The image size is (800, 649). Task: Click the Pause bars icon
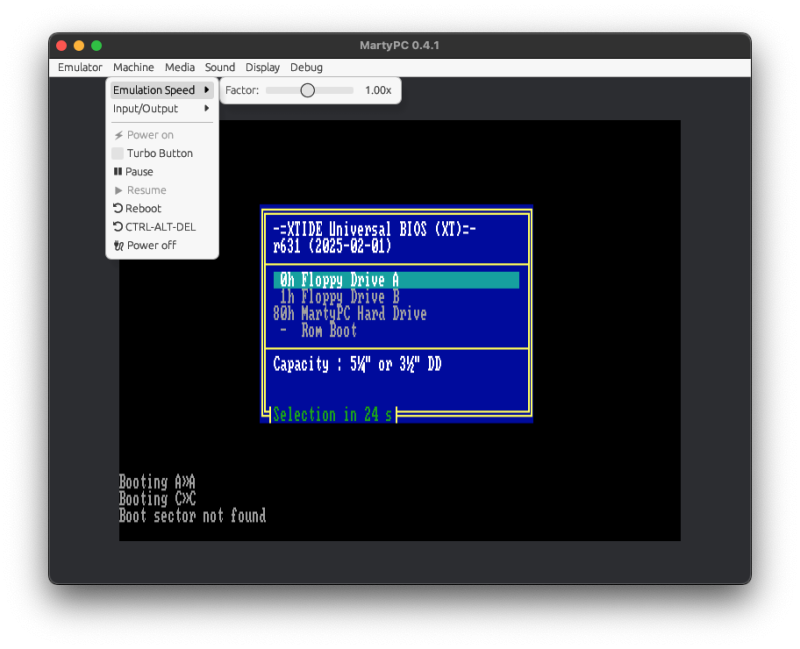(x=118, y=171)
